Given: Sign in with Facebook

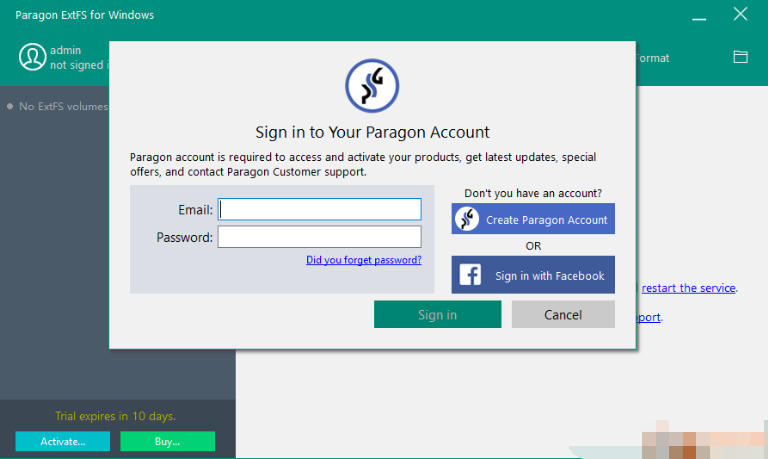Looking at the screenshot, I should (x=533, y=275).
